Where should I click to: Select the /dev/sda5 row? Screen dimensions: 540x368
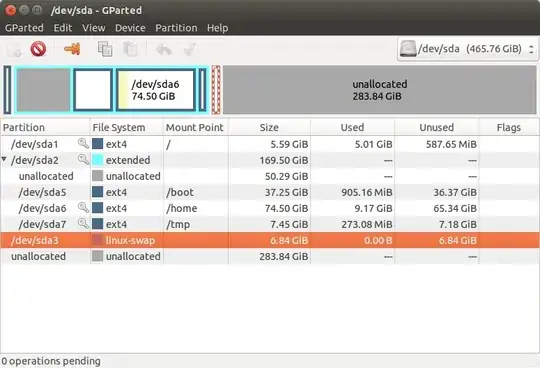tap(270, 192)
